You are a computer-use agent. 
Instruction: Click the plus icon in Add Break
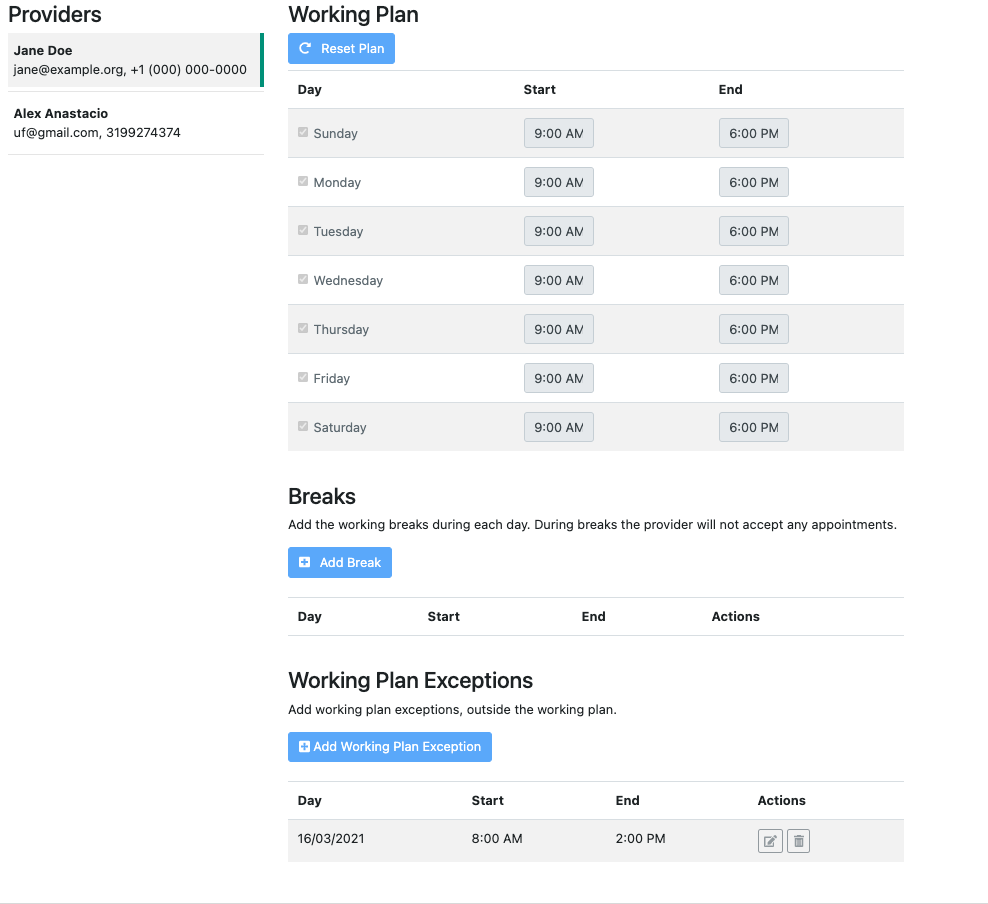[x=304, y=562]
